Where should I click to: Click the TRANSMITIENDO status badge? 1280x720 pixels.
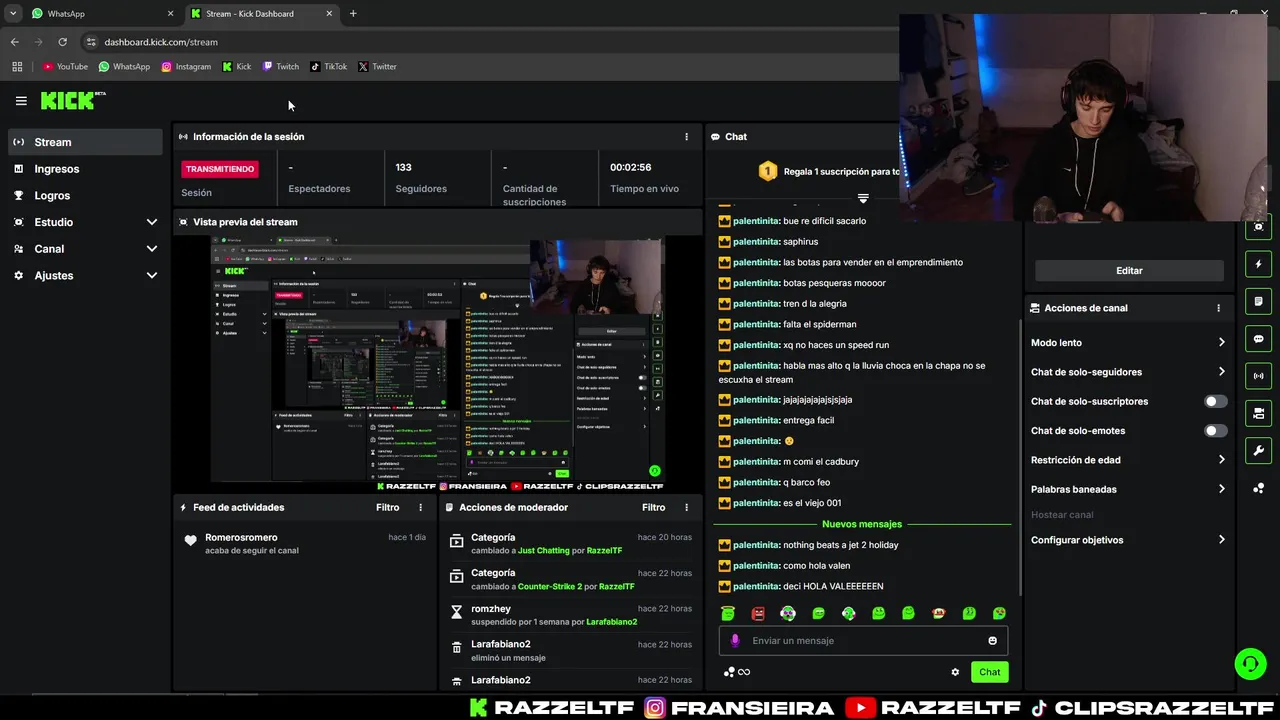tap(220, 169)
